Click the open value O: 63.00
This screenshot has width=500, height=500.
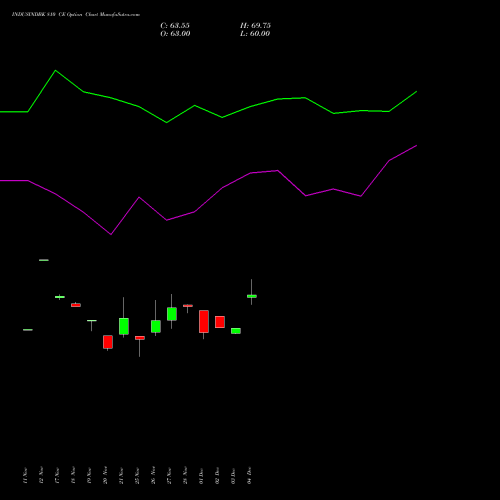(175, 34)
